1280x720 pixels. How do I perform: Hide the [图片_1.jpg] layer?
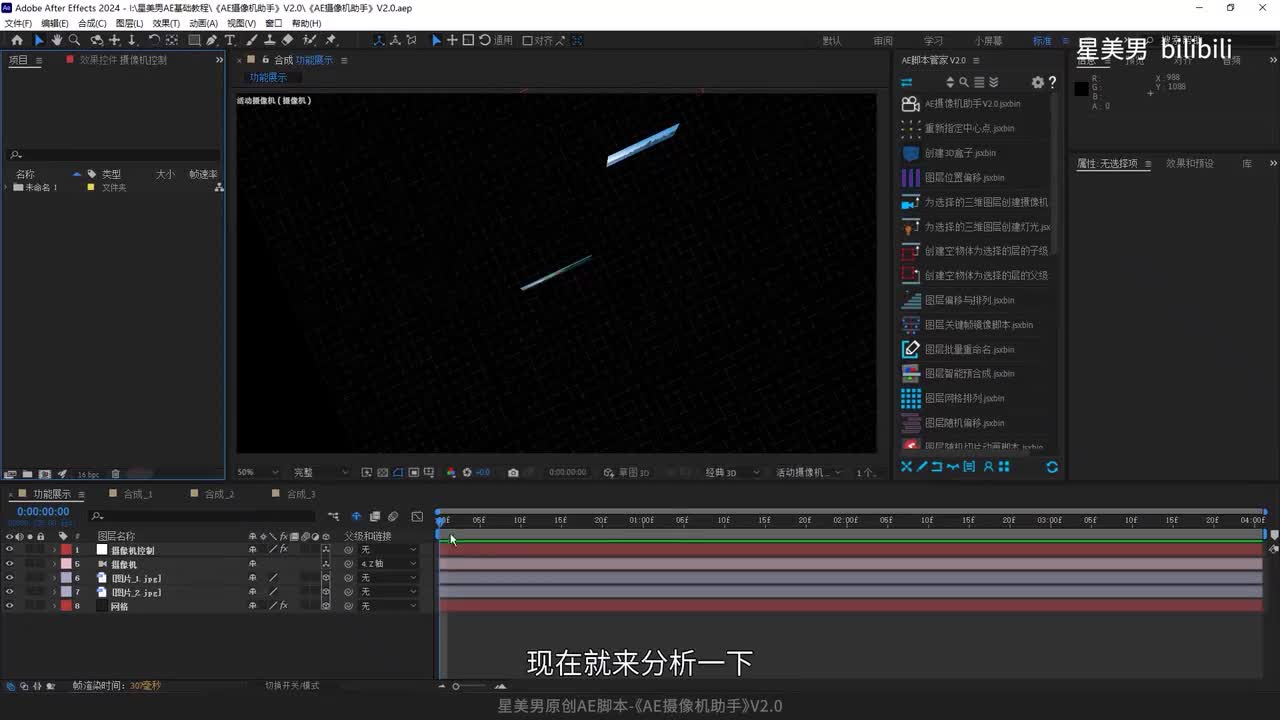10,578
